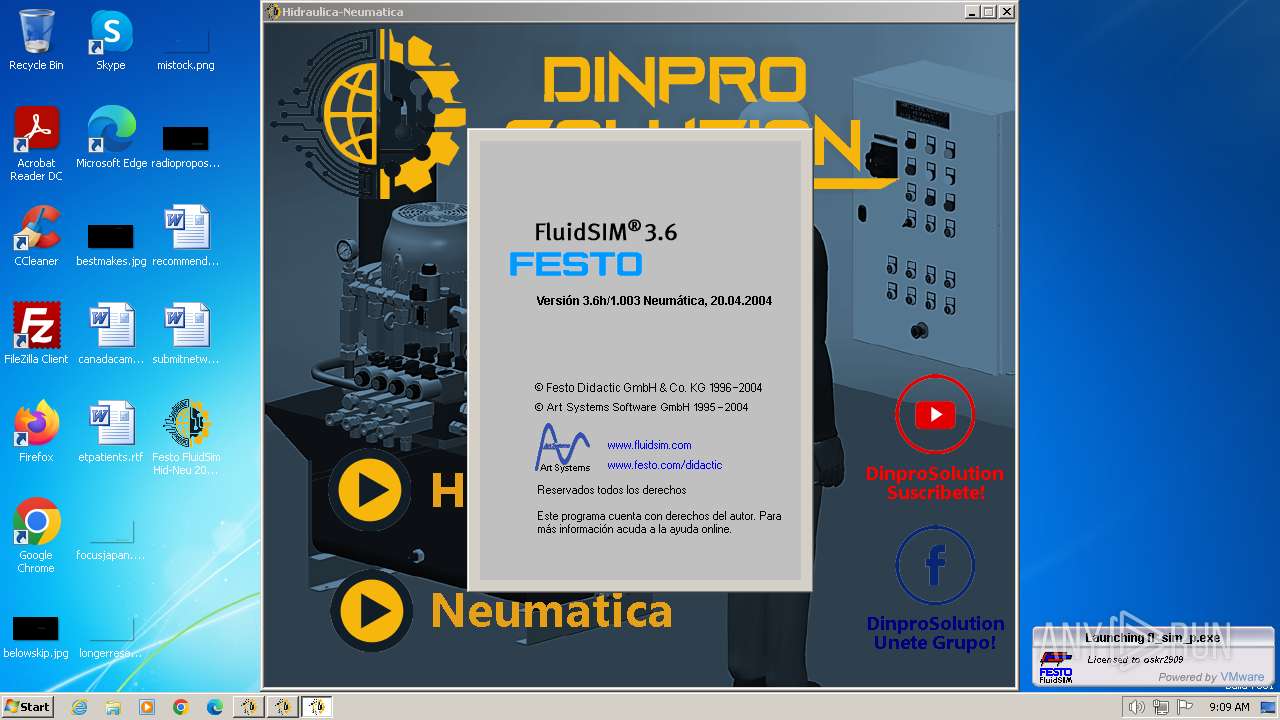The width and height of the screenshot is (1280, 720).
Task: Switch to the active third taskbar button
Action: pos(317,707)
